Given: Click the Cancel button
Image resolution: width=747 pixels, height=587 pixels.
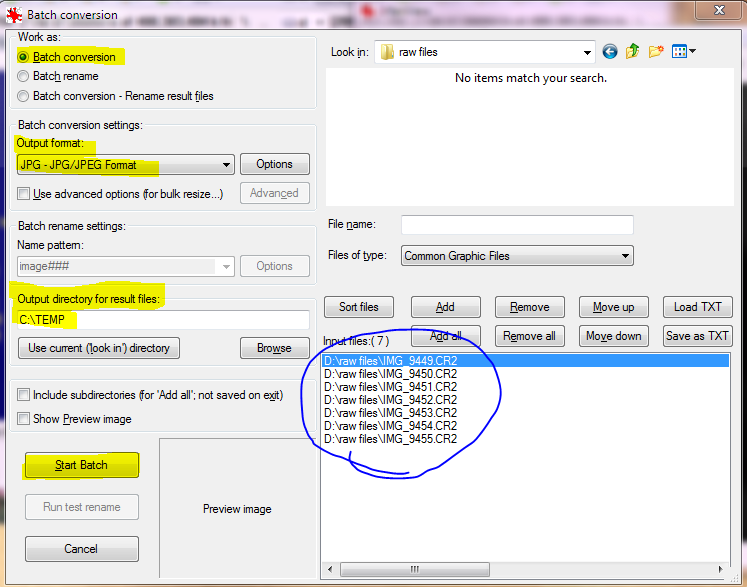Looking at the screenshot, I should point(82,549).
